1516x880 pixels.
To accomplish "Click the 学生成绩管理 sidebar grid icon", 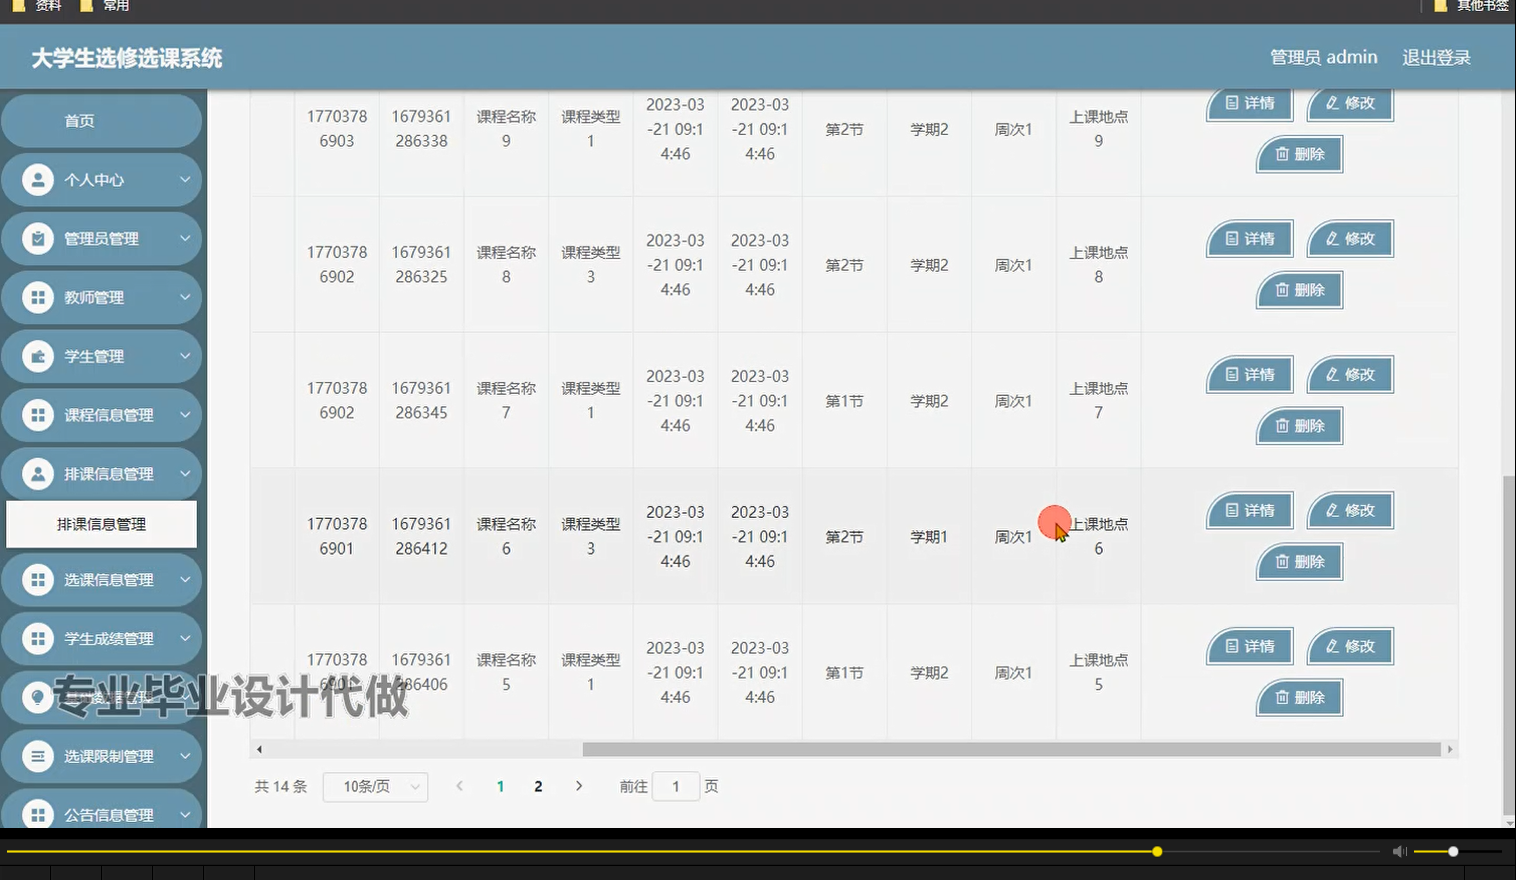I will (x=38, y=639).
